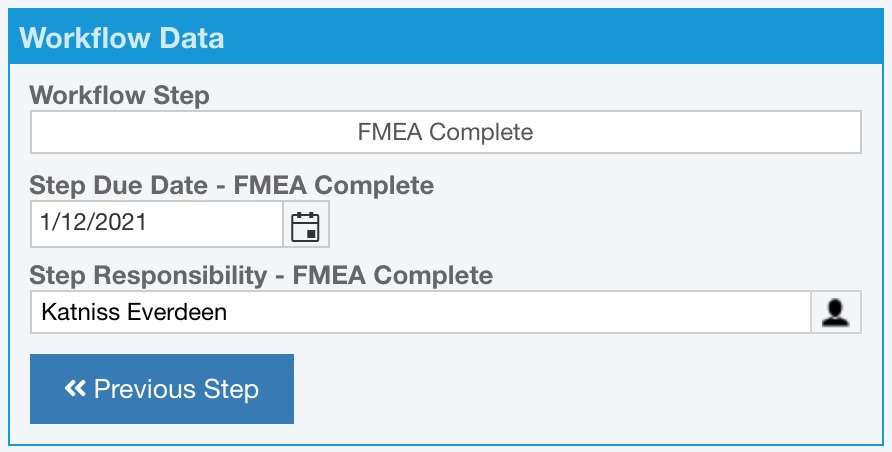Click blank space after the 1/12/2021 date

click(x=215, y=224)
